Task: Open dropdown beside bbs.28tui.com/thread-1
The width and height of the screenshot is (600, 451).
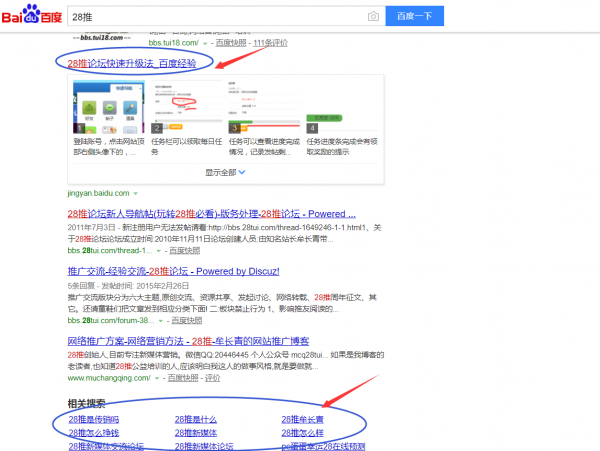Action: coord(158,251)
